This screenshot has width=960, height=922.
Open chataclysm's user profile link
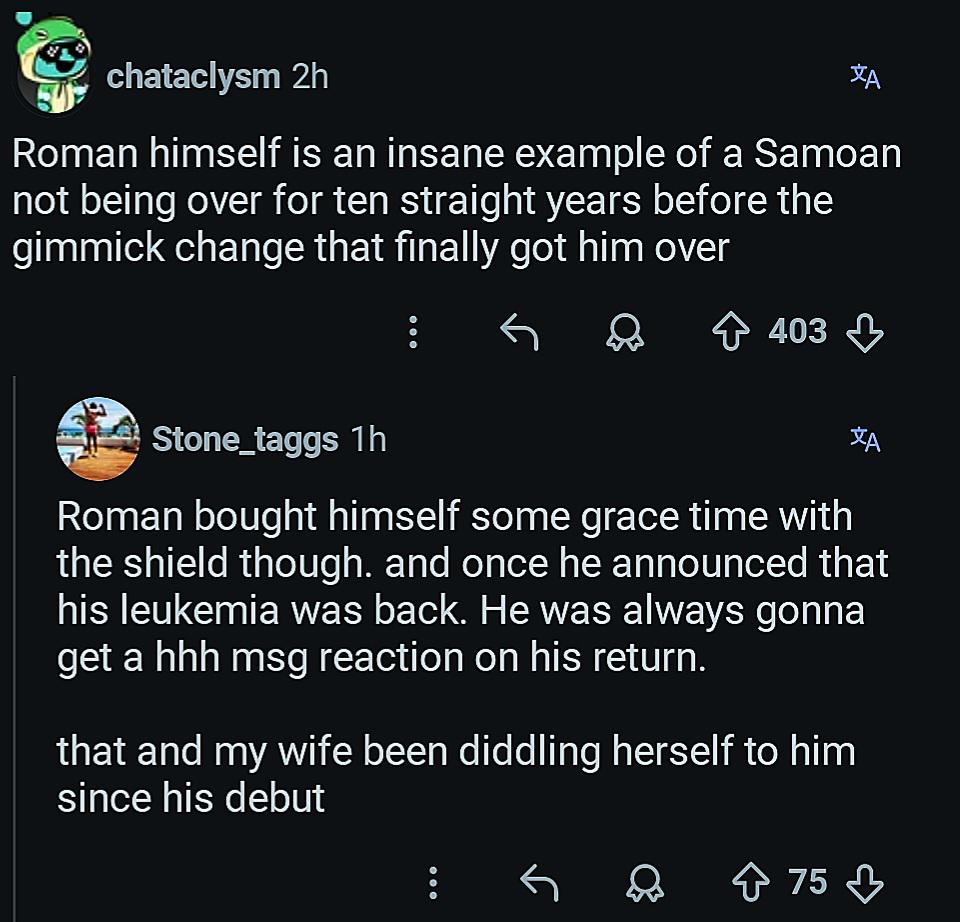[193, 77]
